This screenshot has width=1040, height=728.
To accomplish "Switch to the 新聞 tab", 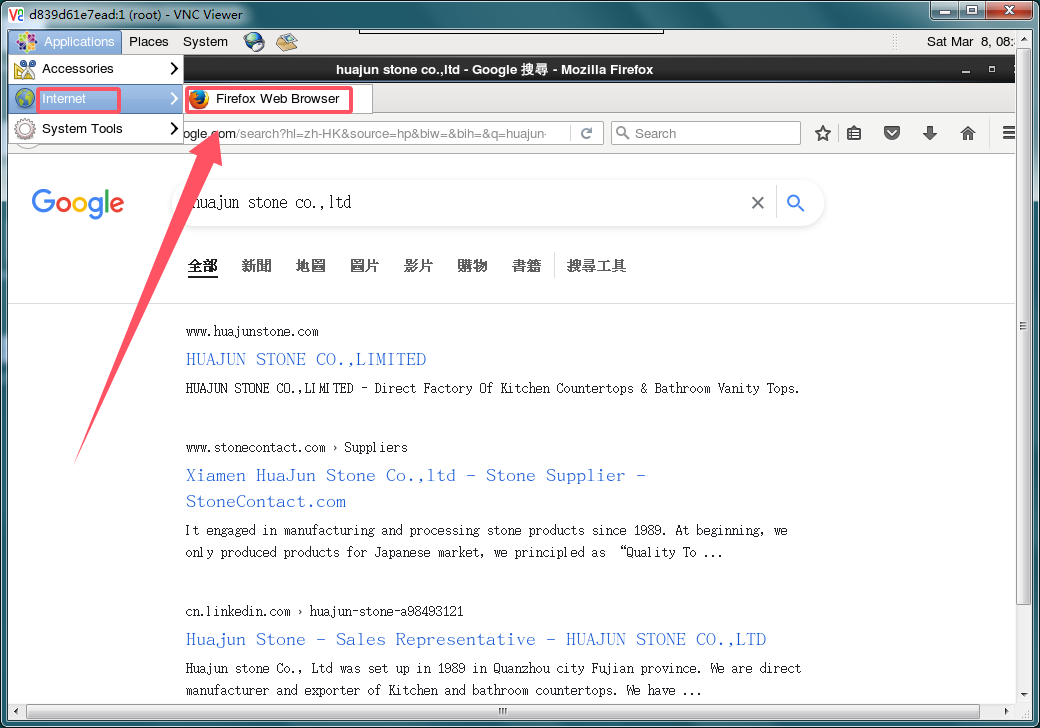I will coord(257,266).
